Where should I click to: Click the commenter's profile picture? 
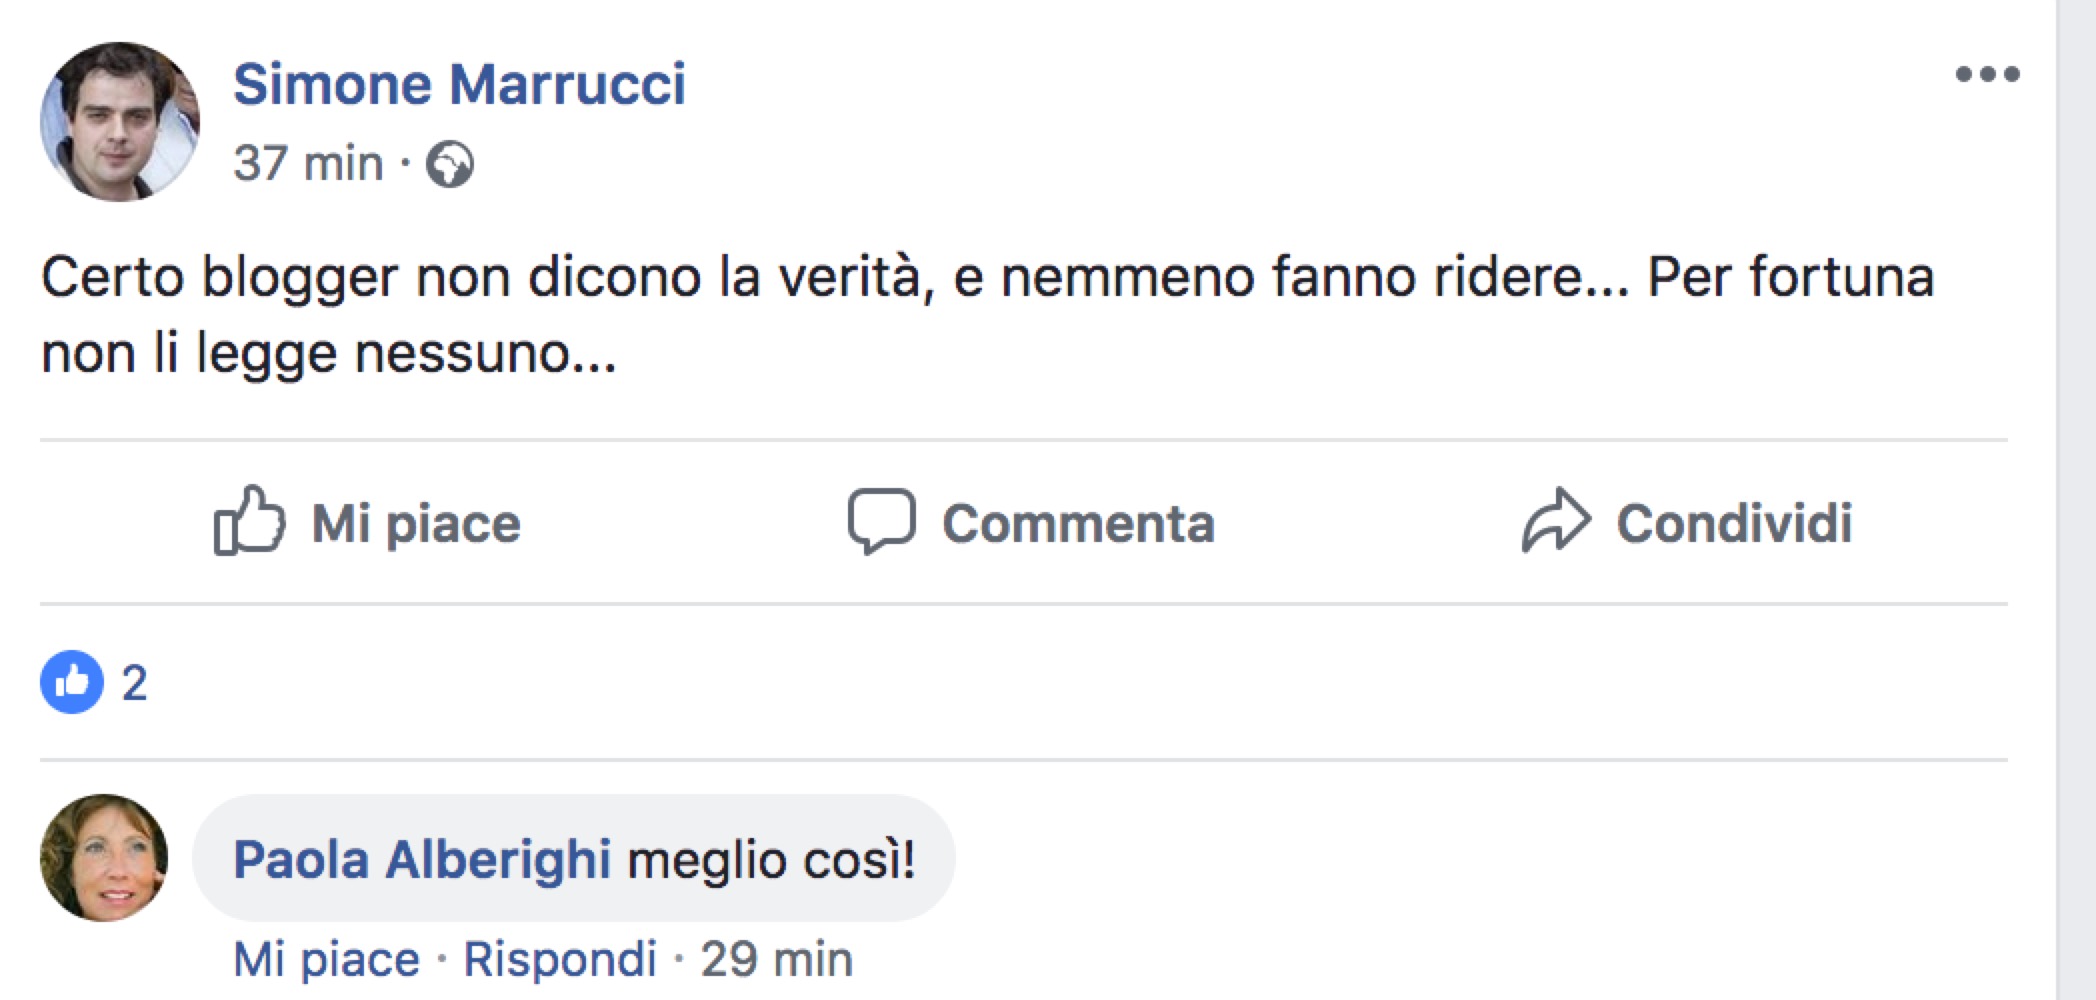coord(104,858)
